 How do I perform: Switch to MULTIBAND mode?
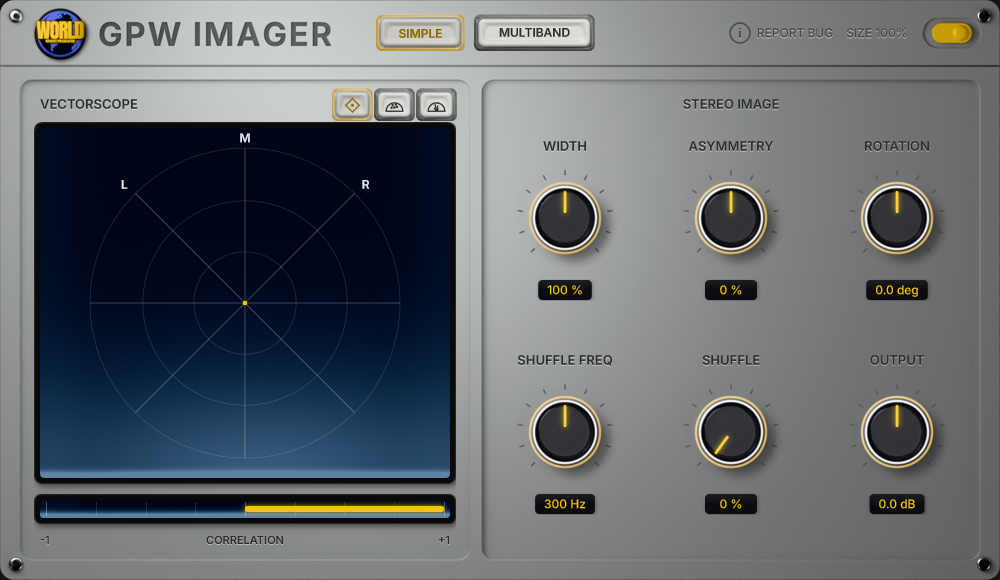click(x=534, y=33)
